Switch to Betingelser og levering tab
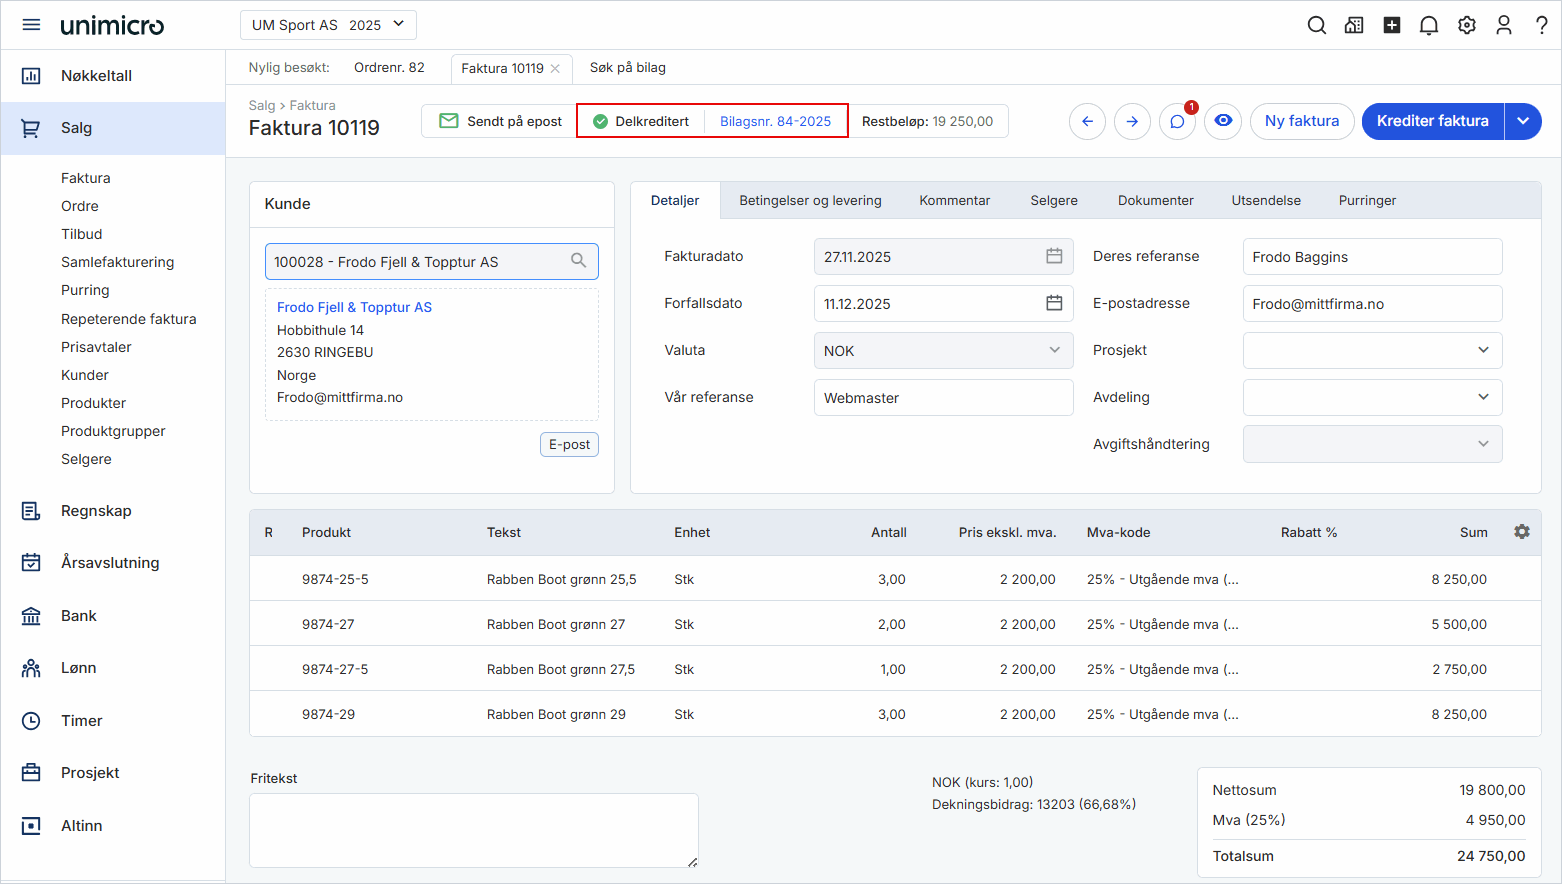 click(x=810, y=201)
